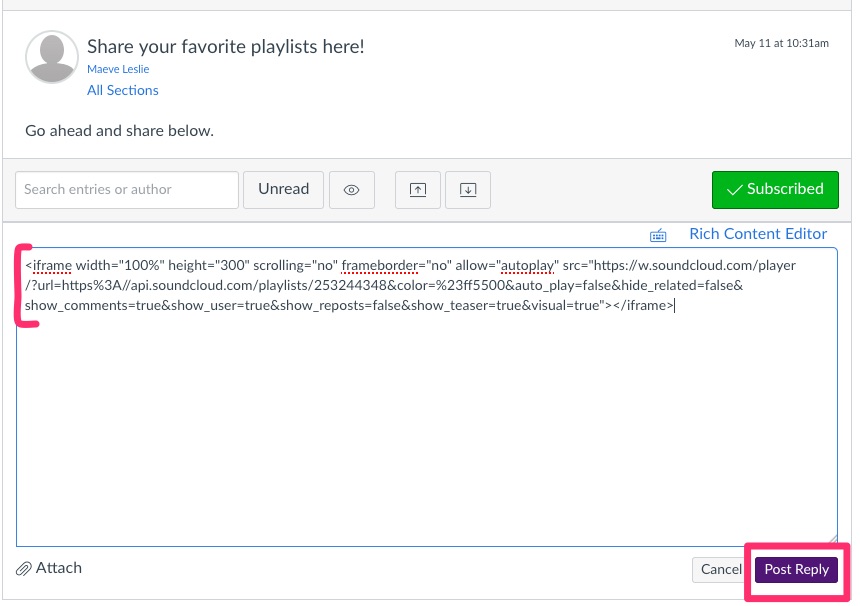Toggle the green Subscribed button
860x606 pixels.
tap(775, 189)
